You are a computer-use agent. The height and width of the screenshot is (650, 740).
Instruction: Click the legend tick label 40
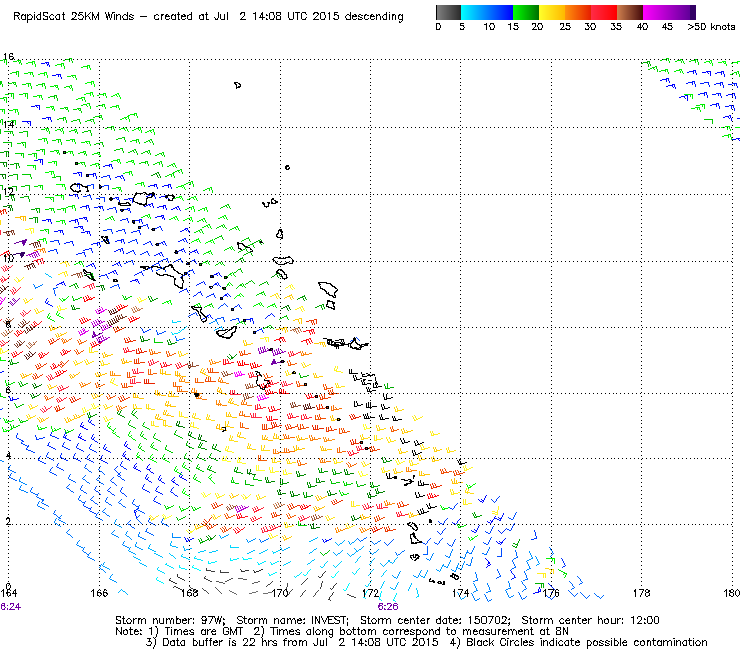coord(642,27)
